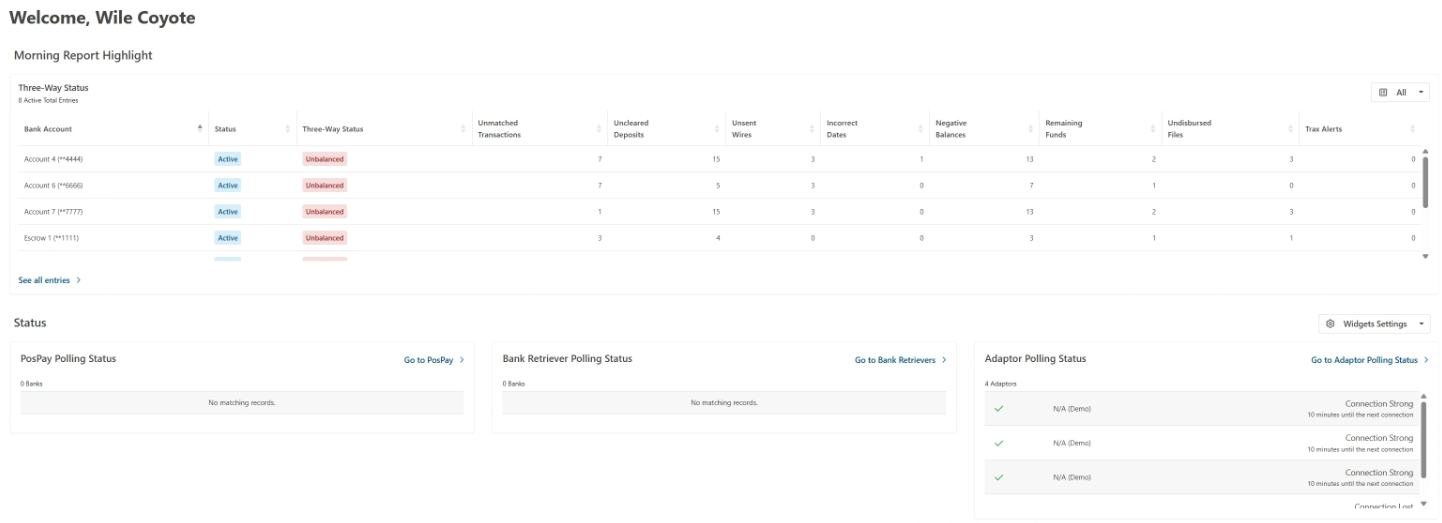This screenshot has height=523, width=1442.
Task: Sort by Trax Alerts column icon
Action: pos(1412,129)
